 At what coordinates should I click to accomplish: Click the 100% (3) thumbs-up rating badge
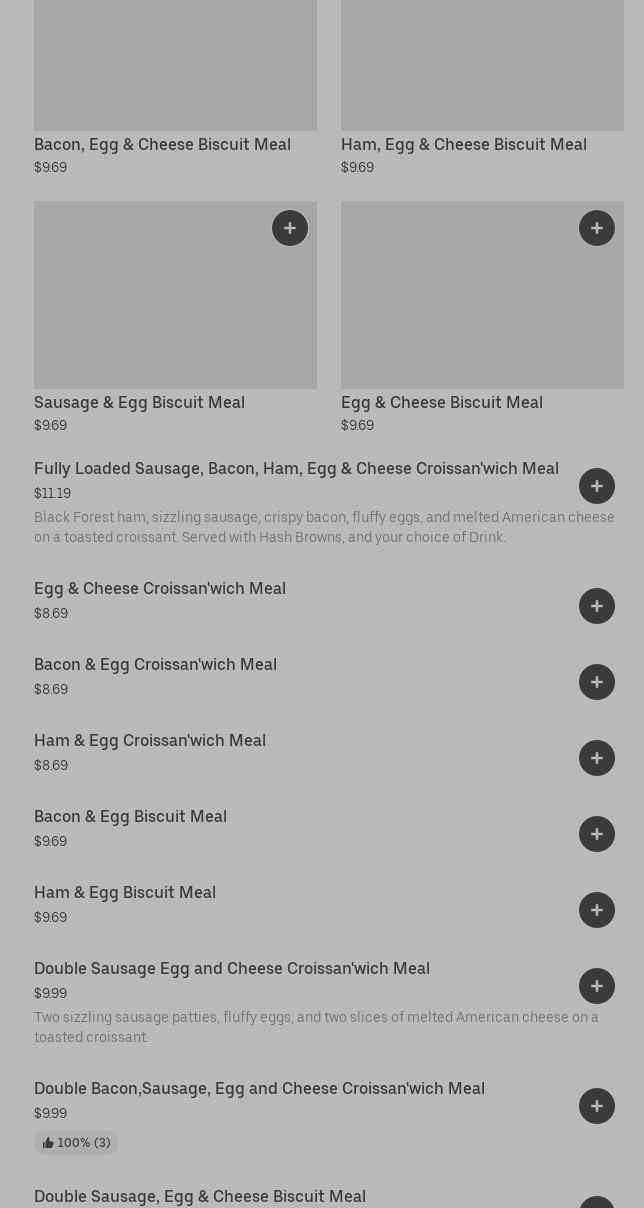tap(76, 1142)
